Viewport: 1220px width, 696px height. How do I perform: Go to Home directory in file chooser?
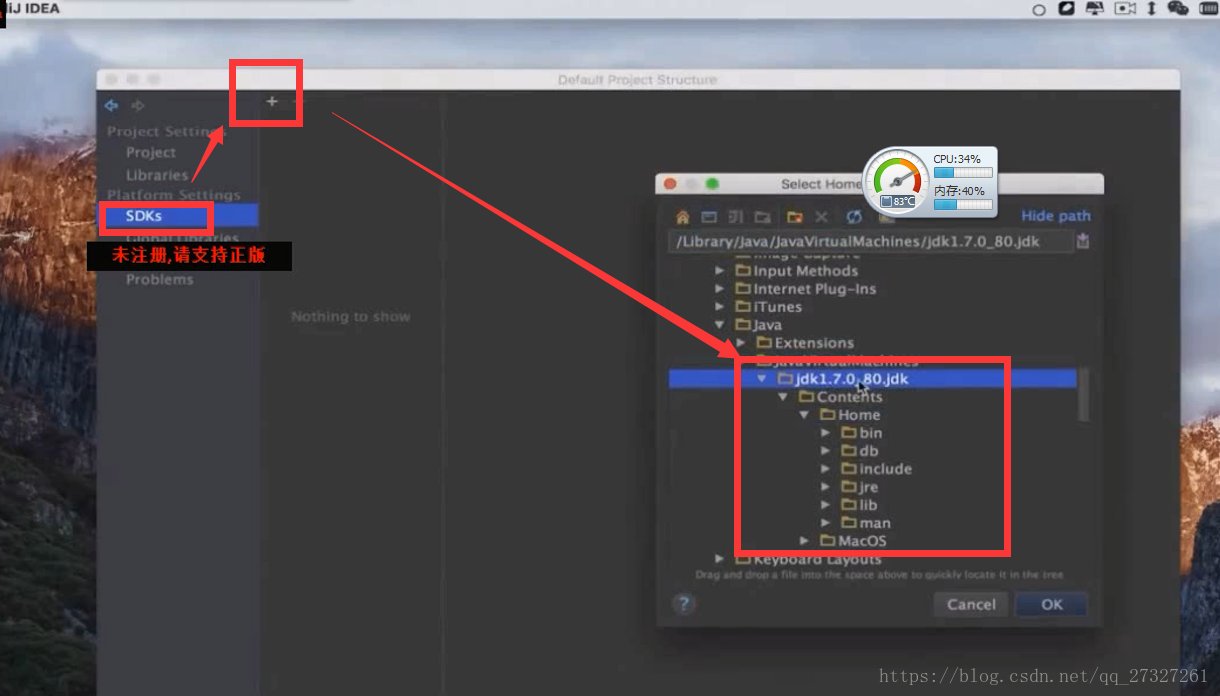[682, 217]
